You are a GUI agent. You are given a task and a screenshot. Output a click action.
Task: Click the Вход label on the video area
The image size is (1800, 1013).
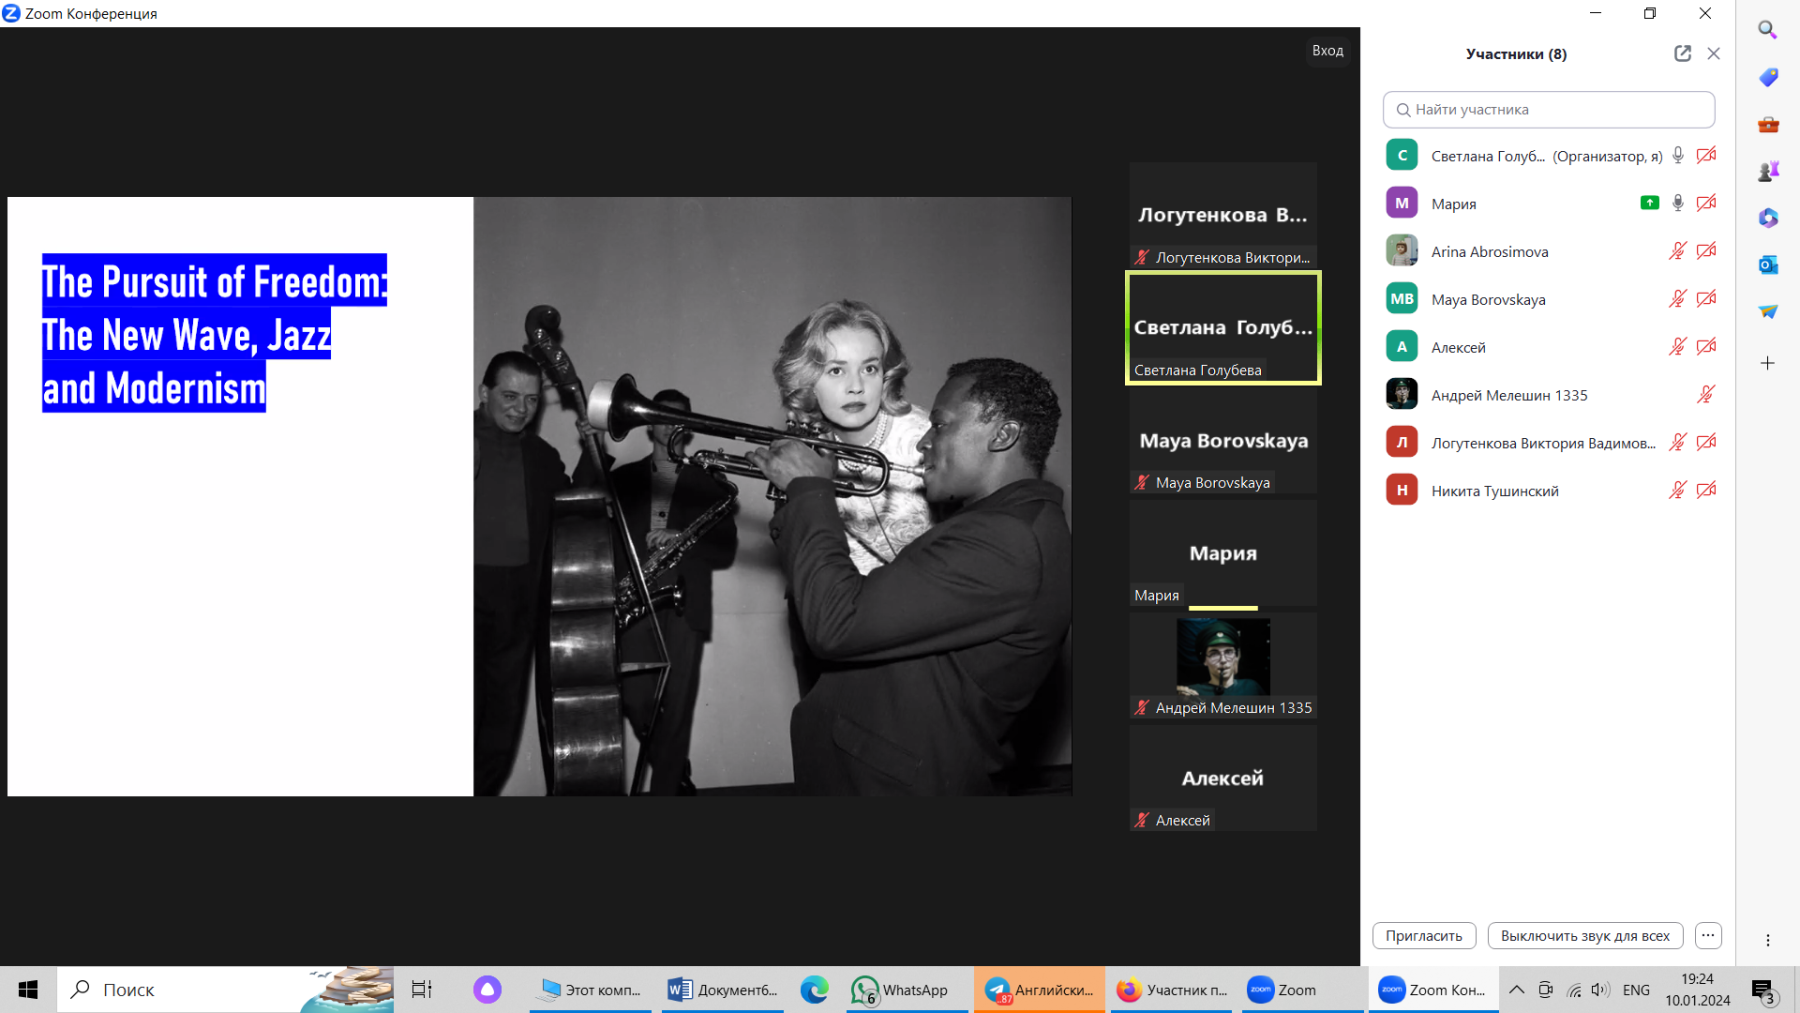pyautogui.click(x=1327, y=51)
